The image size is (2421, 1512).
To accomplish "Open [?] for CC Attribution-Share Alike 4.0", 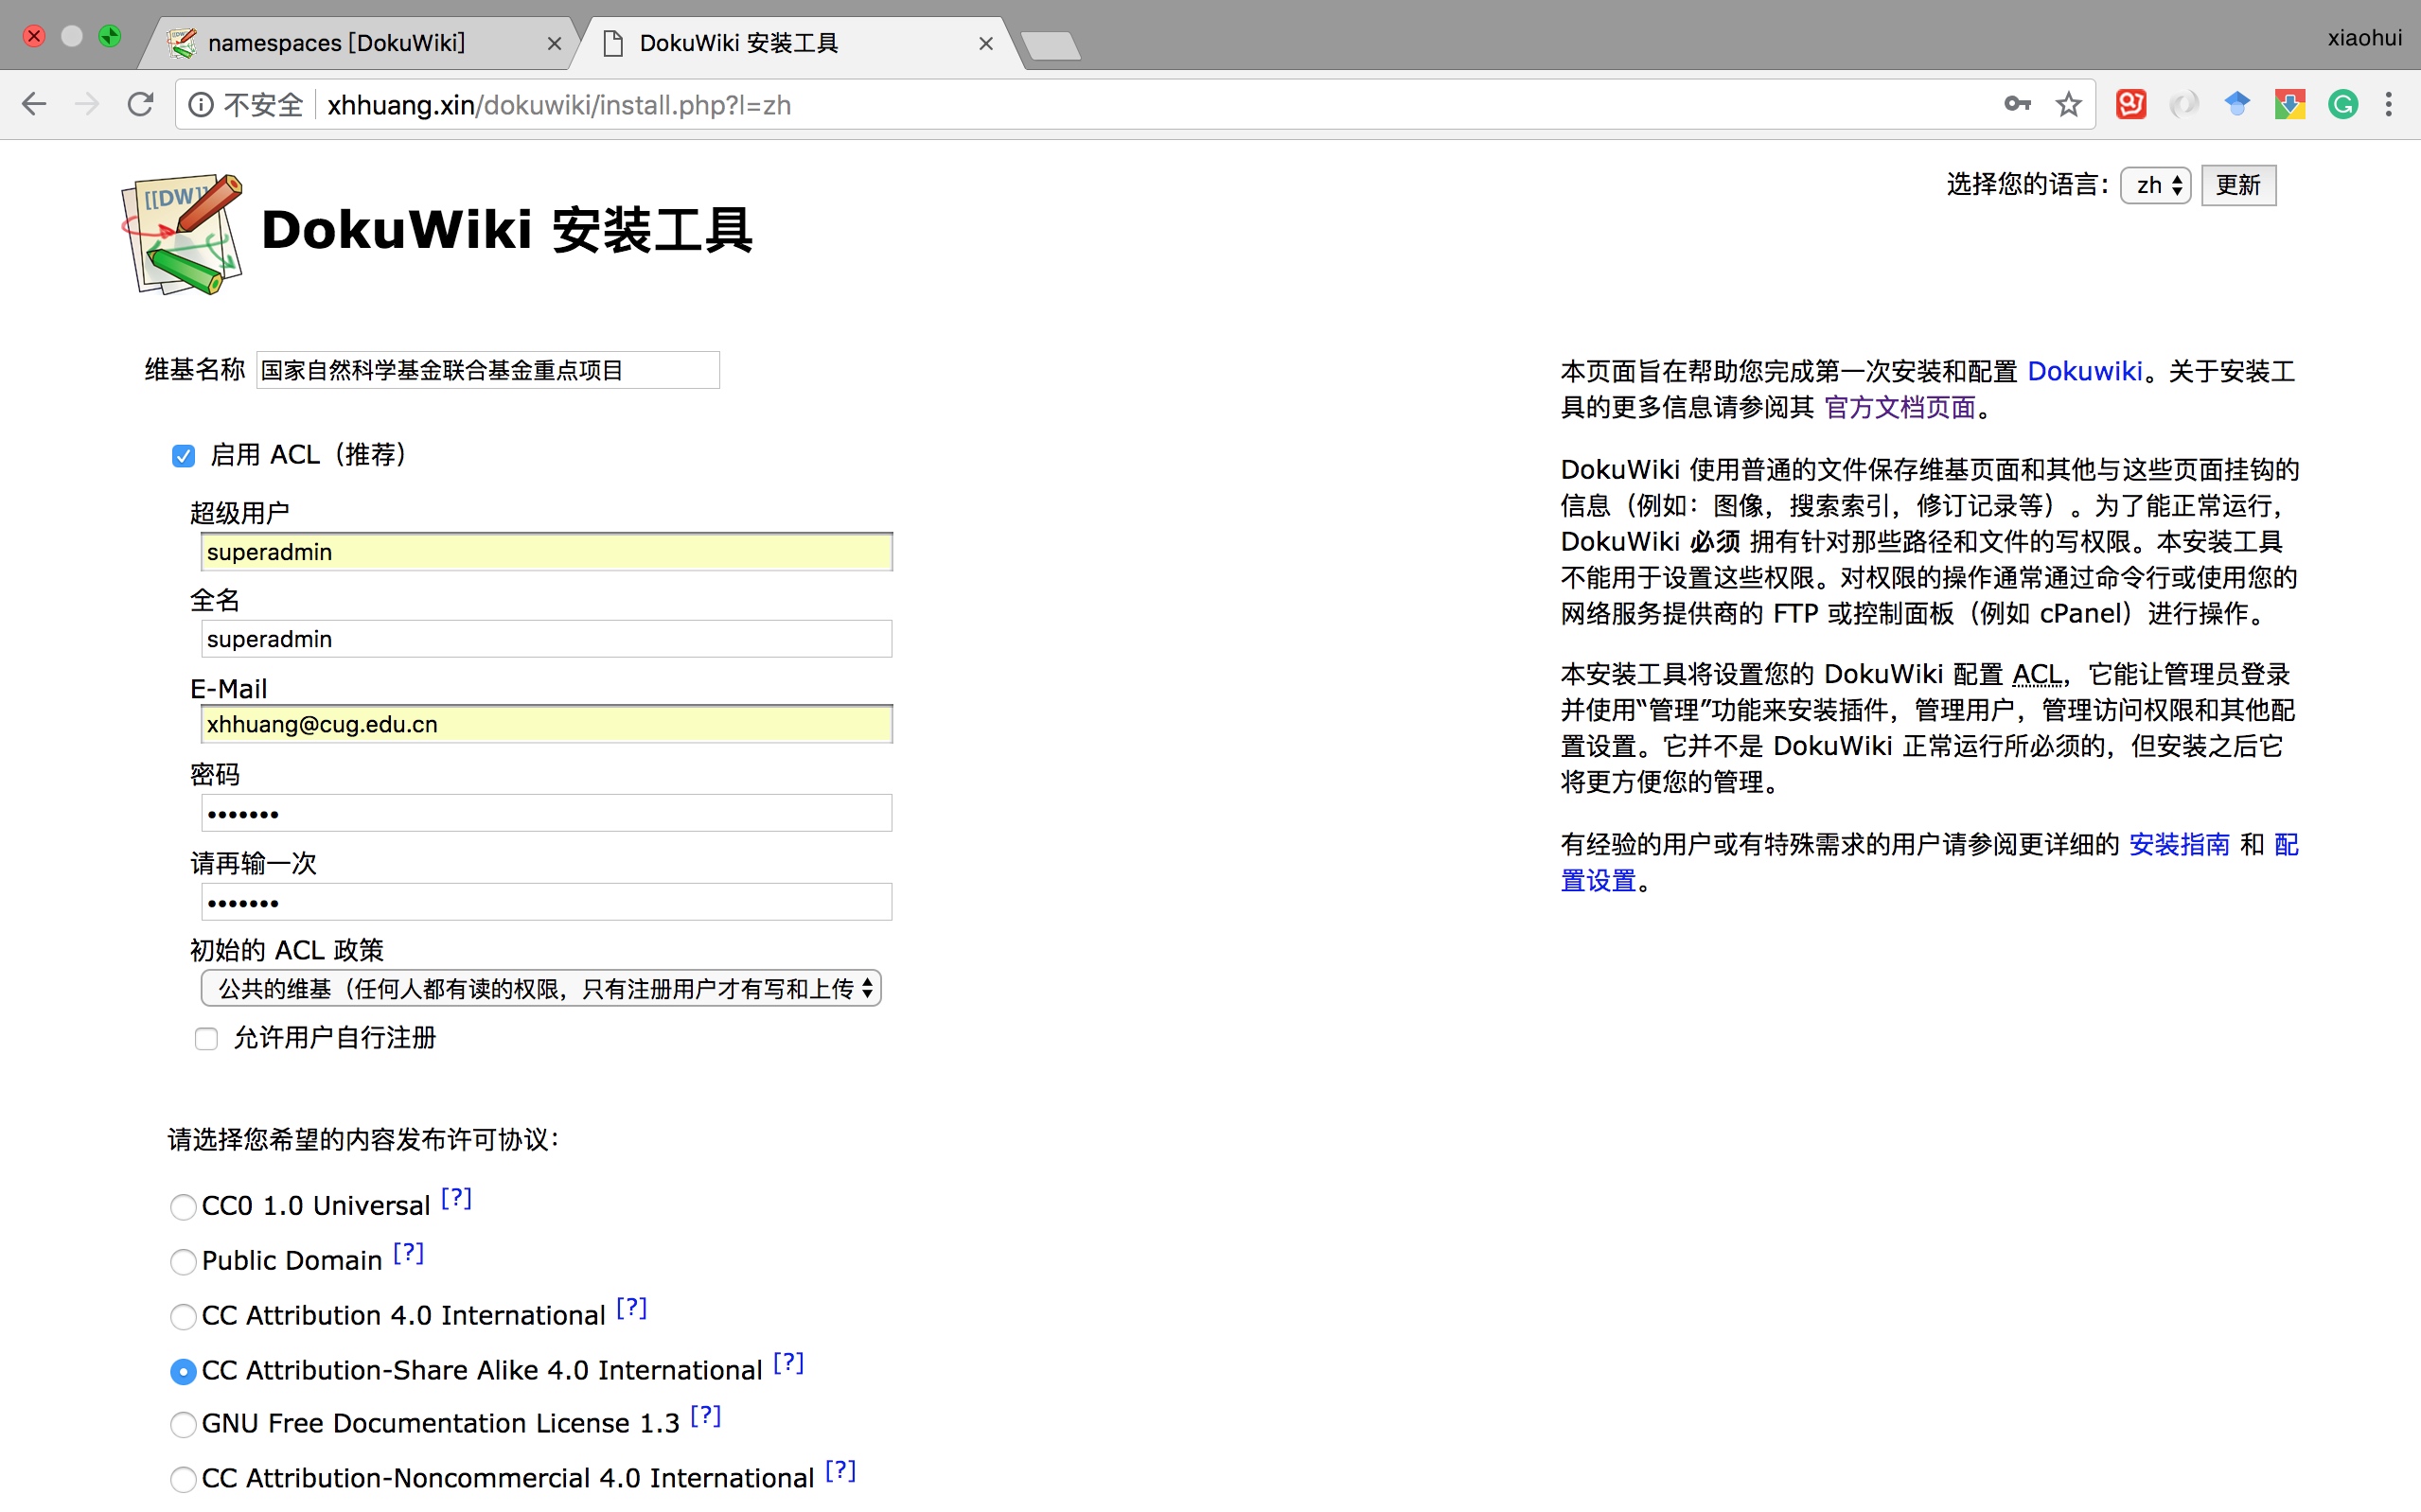I will [x=788, y=1363].
